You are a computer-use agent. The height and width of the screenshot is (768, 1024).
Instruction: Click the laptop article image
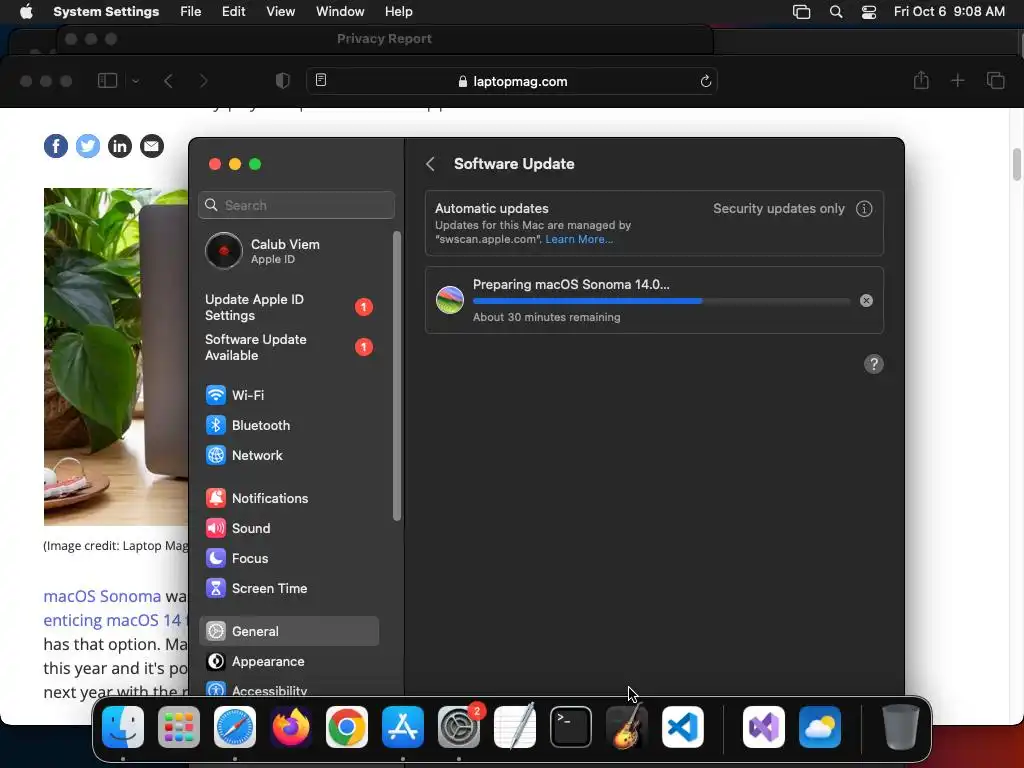coord(116,357)
